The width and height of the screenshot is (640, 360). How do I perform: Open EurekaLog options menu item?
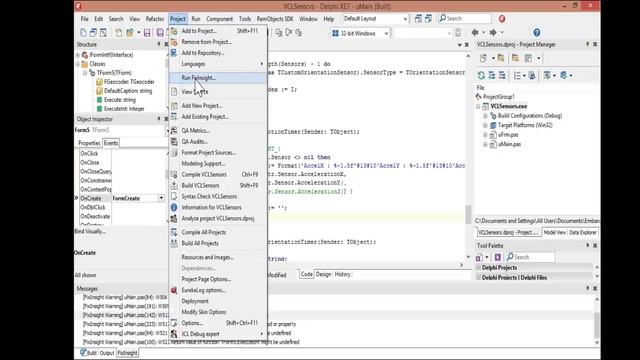218,290
